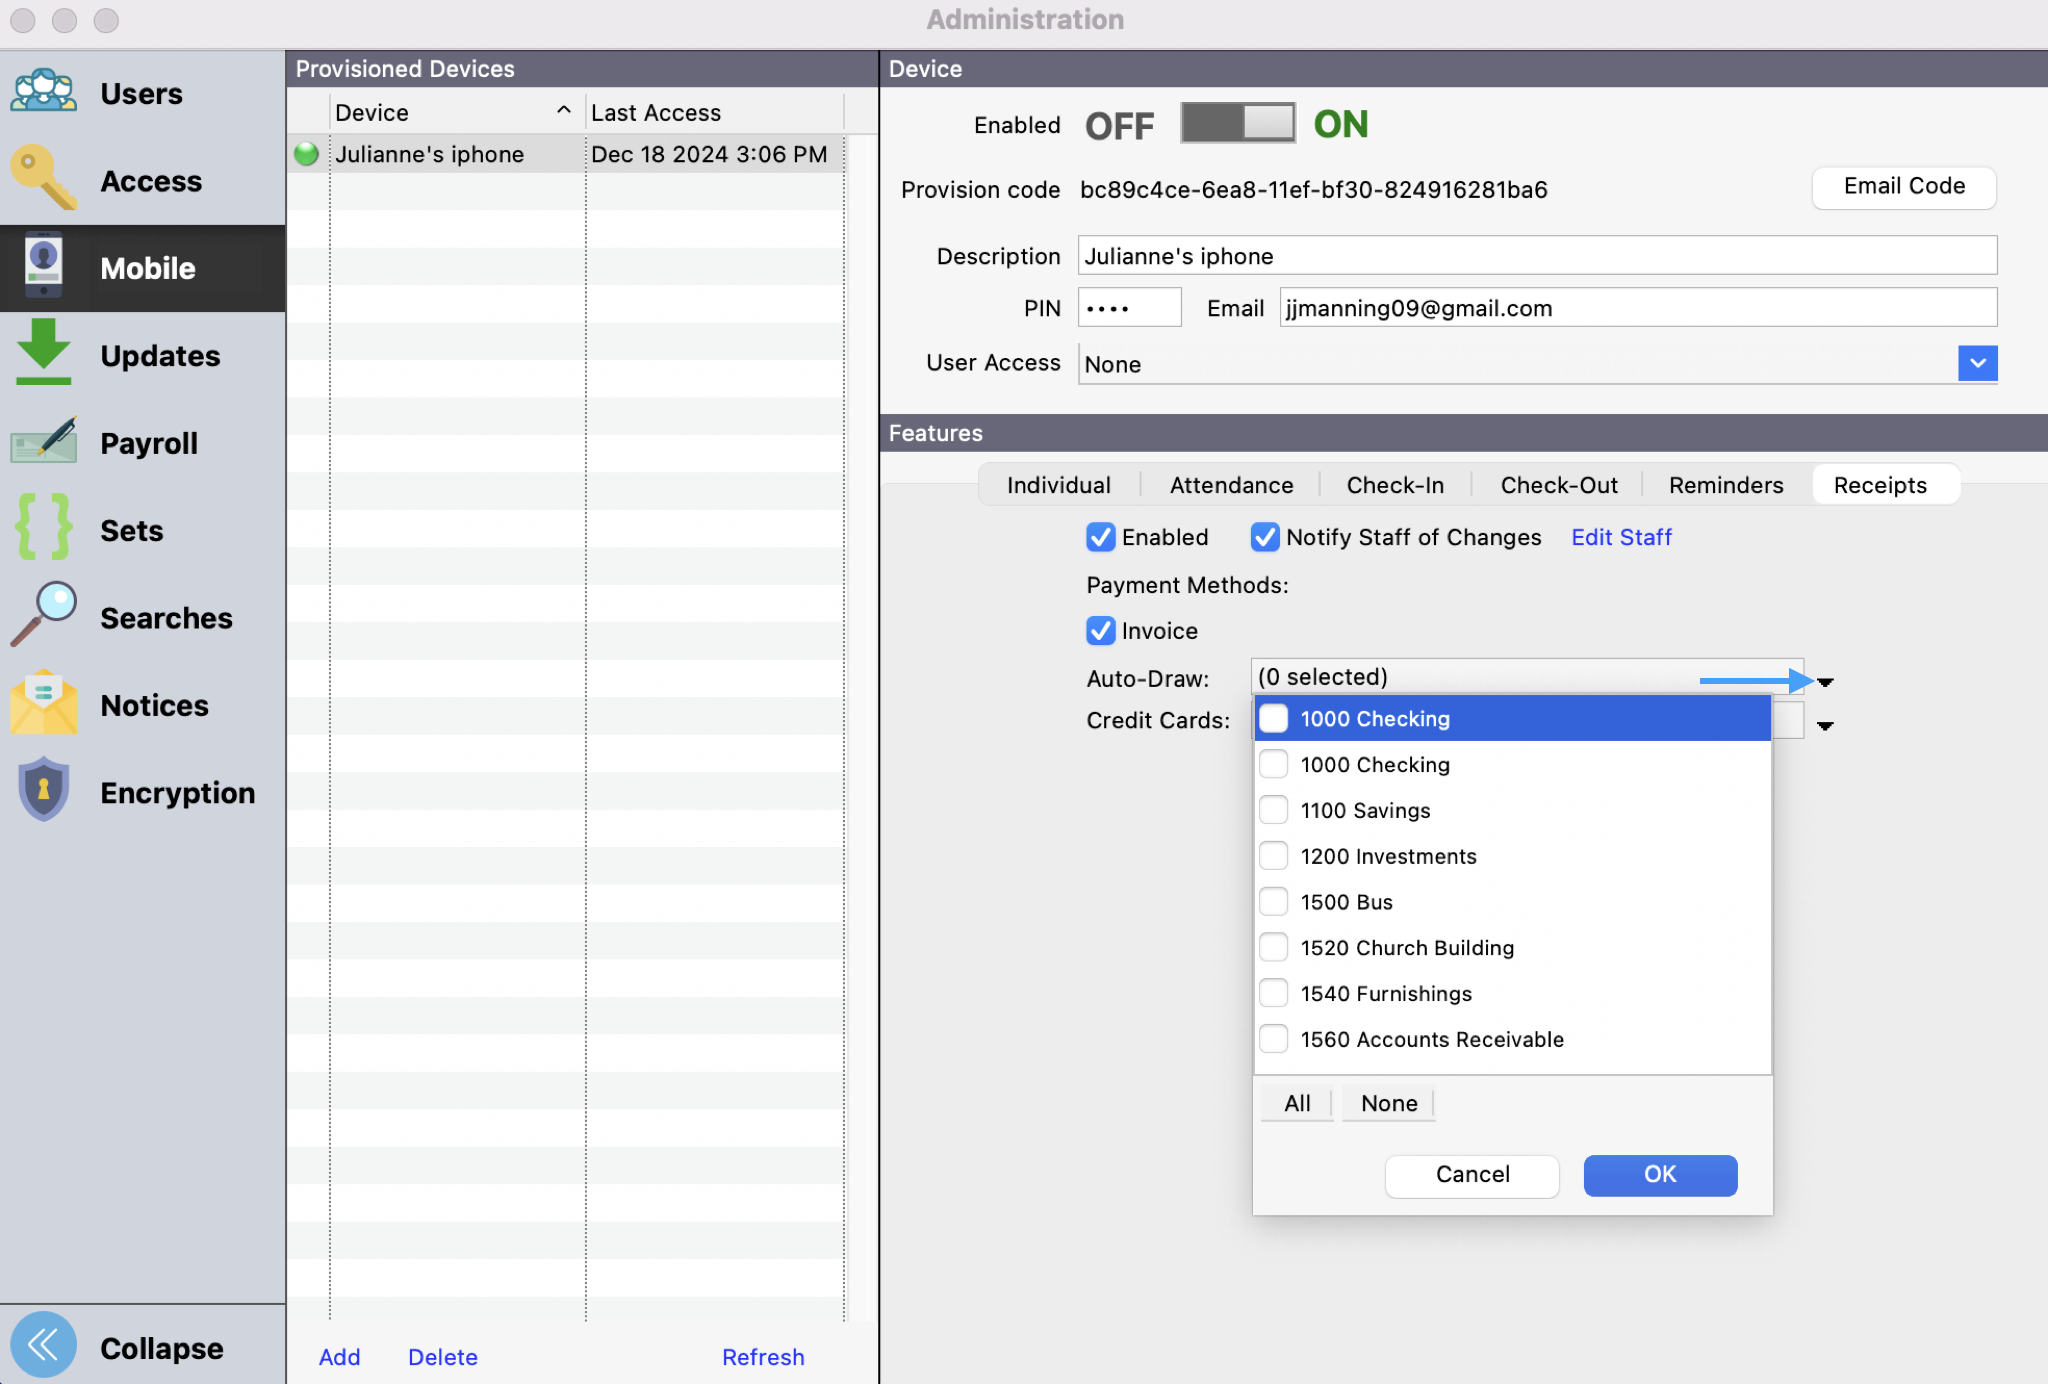Toggle the device Enabled OFF/ON switch

click(1237, 124)
